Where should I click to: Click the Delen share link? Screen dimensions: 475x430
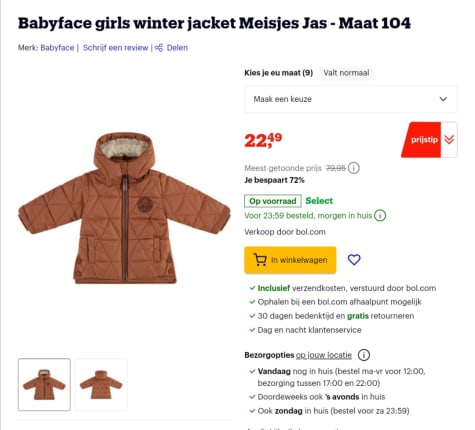[x=177, y=48]
